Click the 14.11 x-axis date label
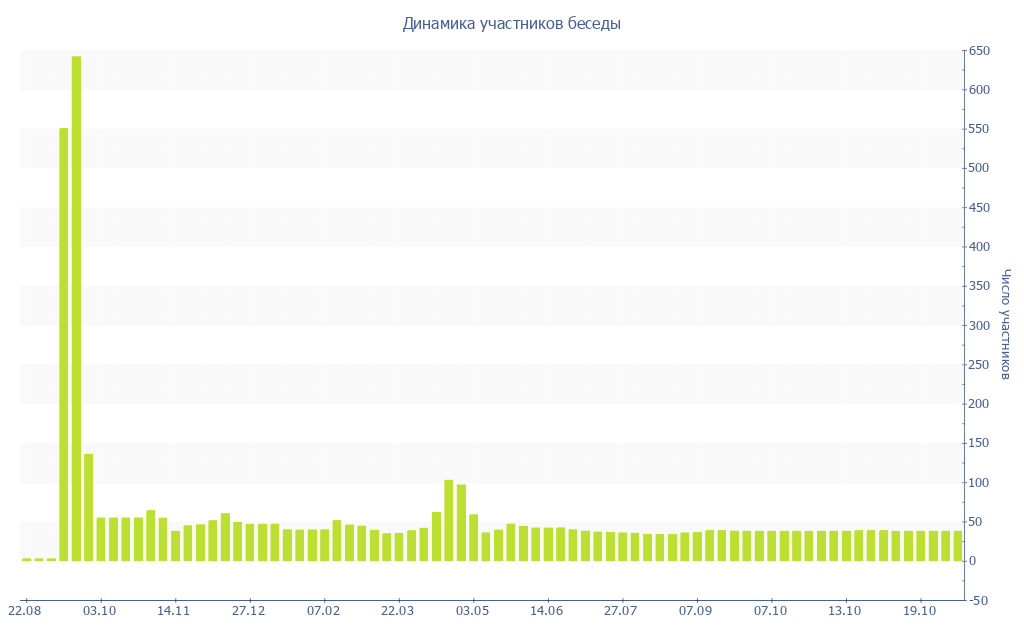The height and width of the screenshot is (640, 1024). tap(174, 610)
